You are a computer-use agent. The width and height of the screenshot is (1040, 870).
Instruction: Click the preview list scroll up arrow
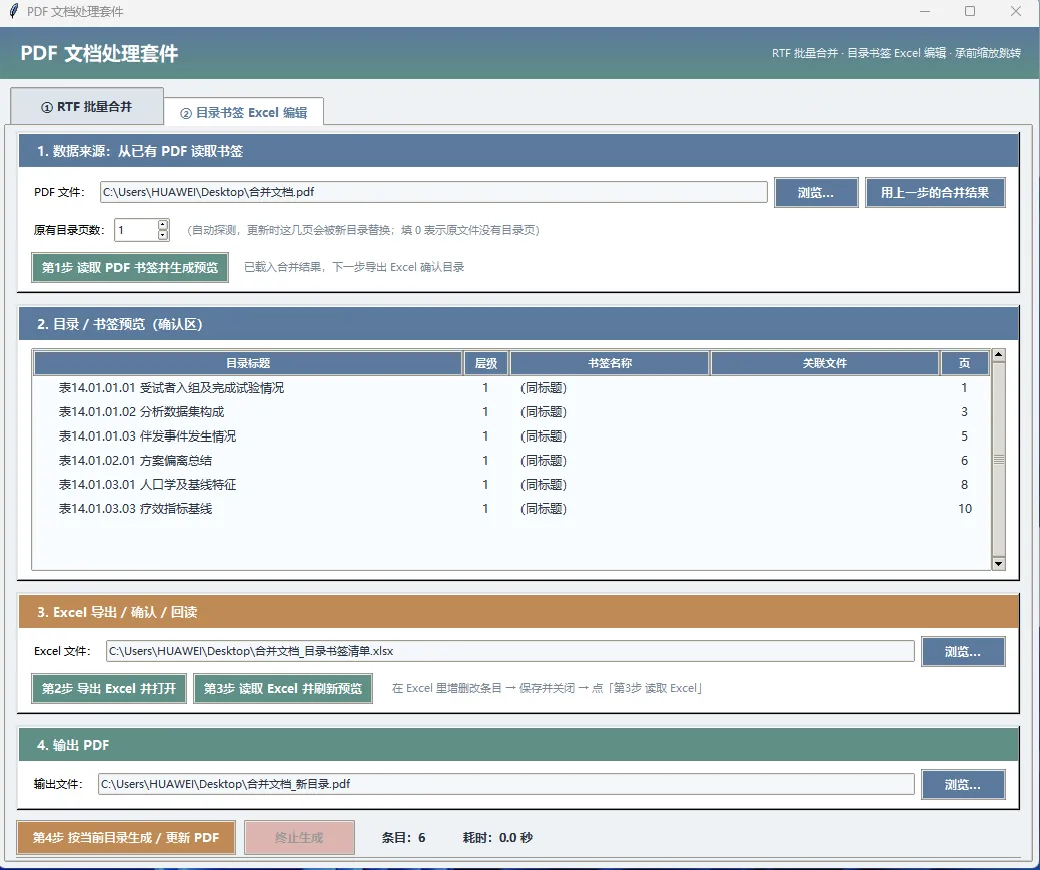(x=998, y=355)
